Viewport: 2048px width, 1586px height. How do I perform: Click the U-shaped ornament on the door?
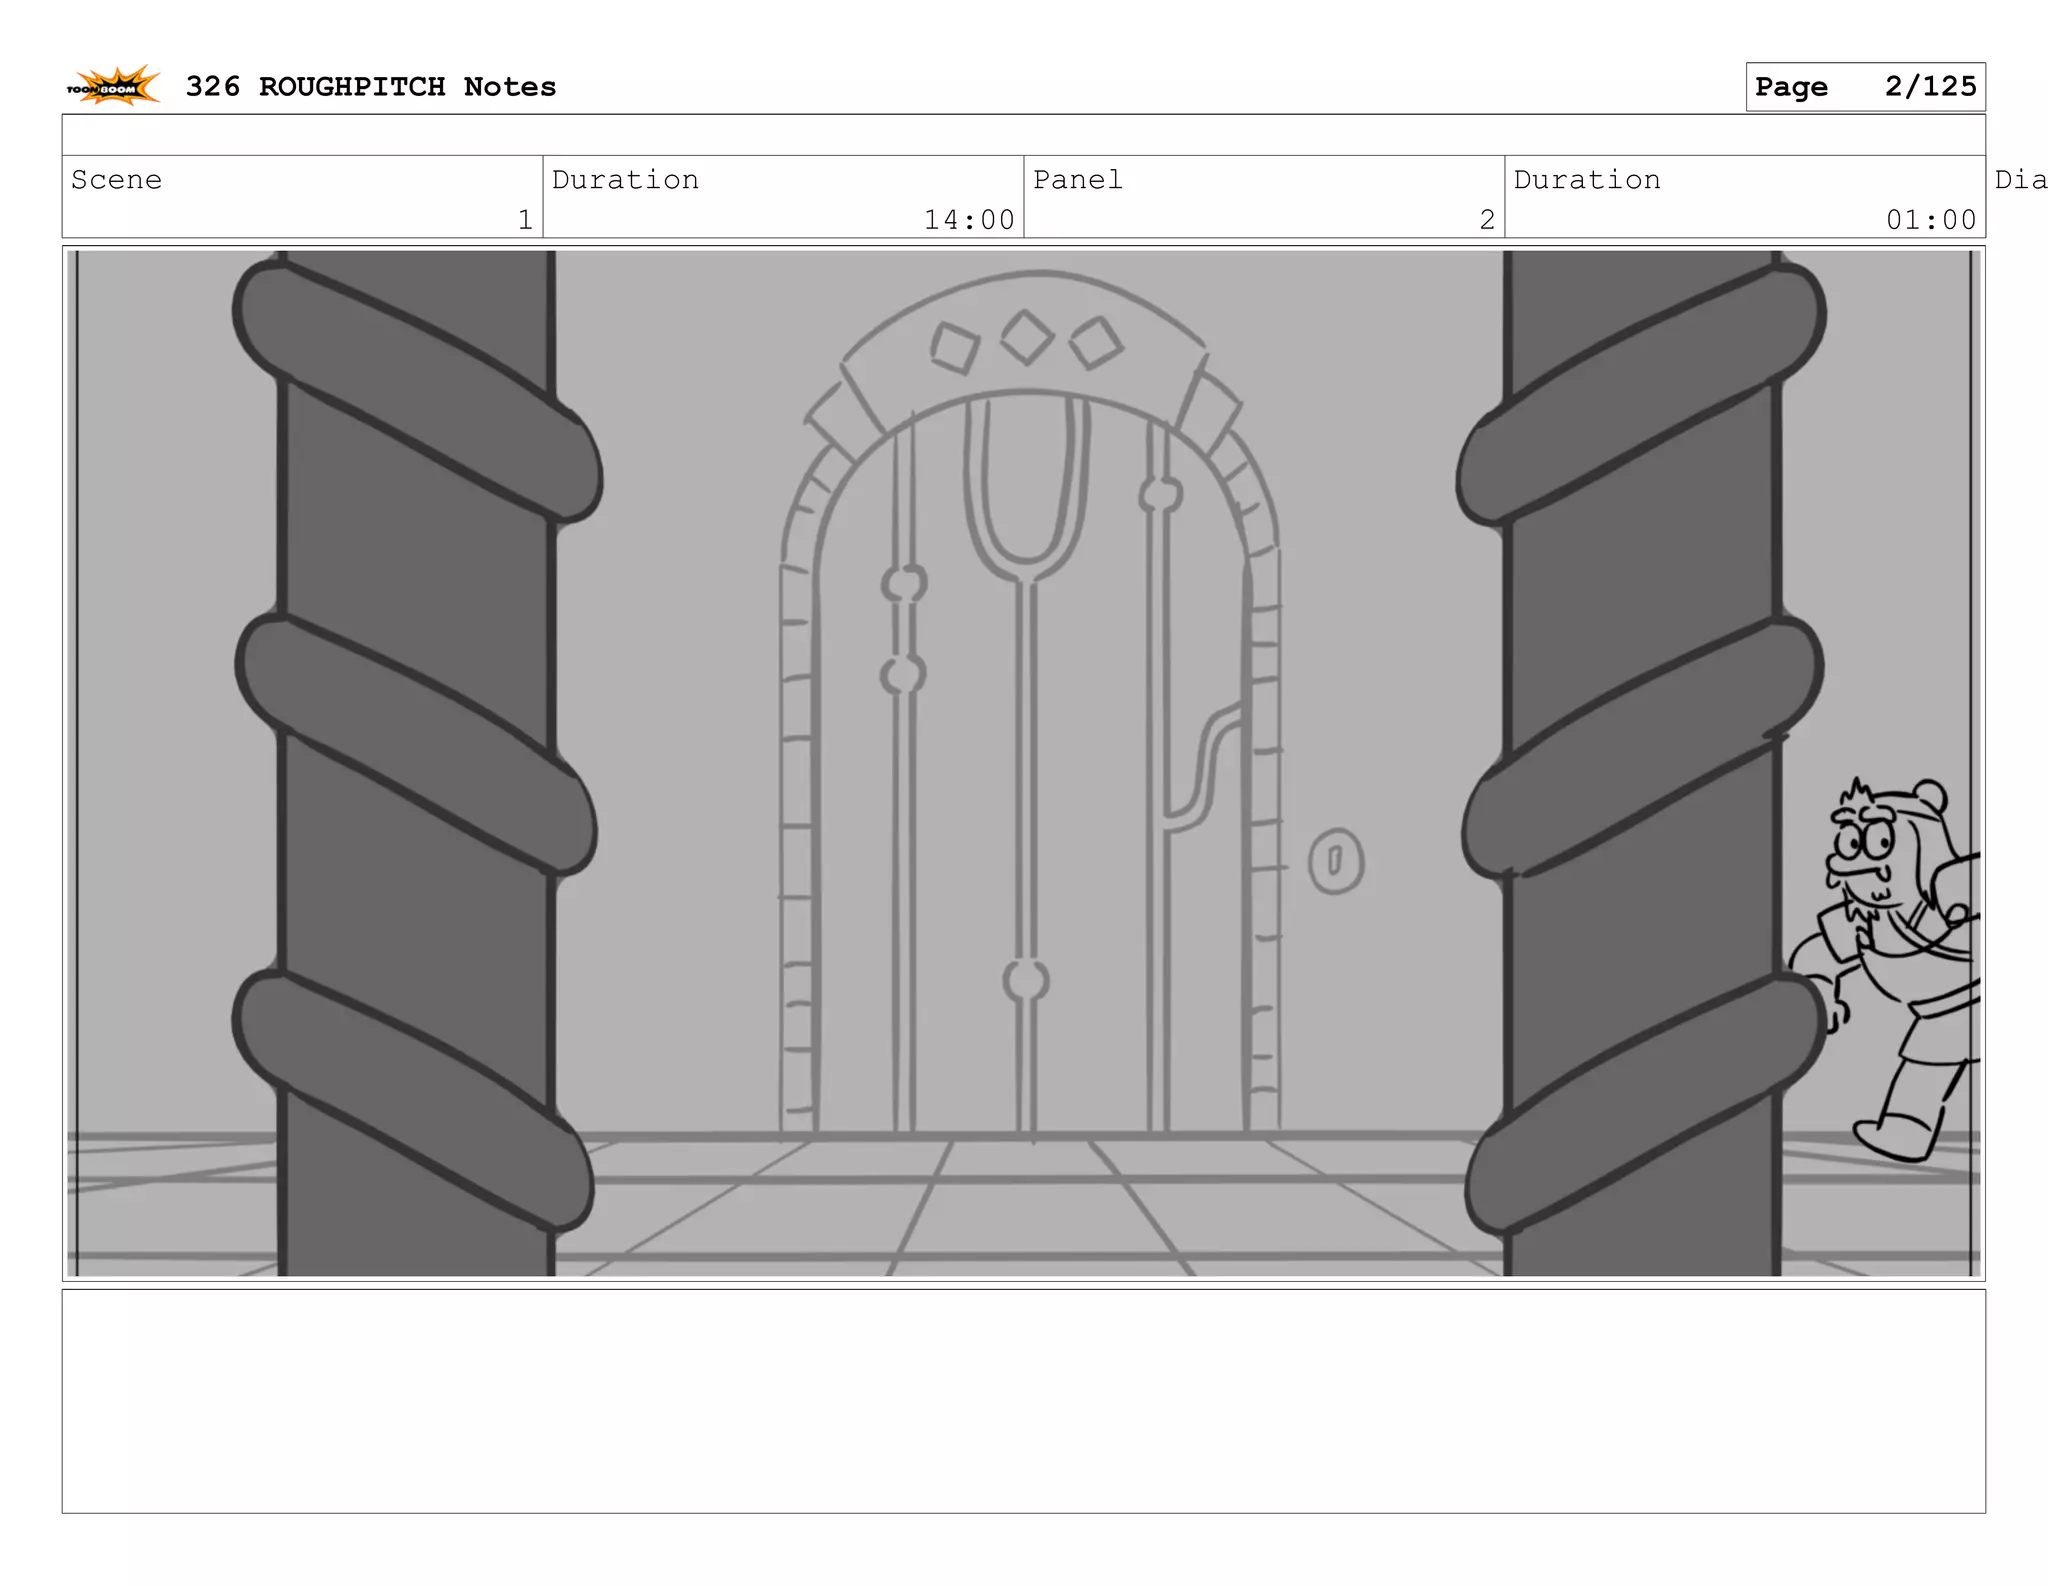tap(1026, 490)
